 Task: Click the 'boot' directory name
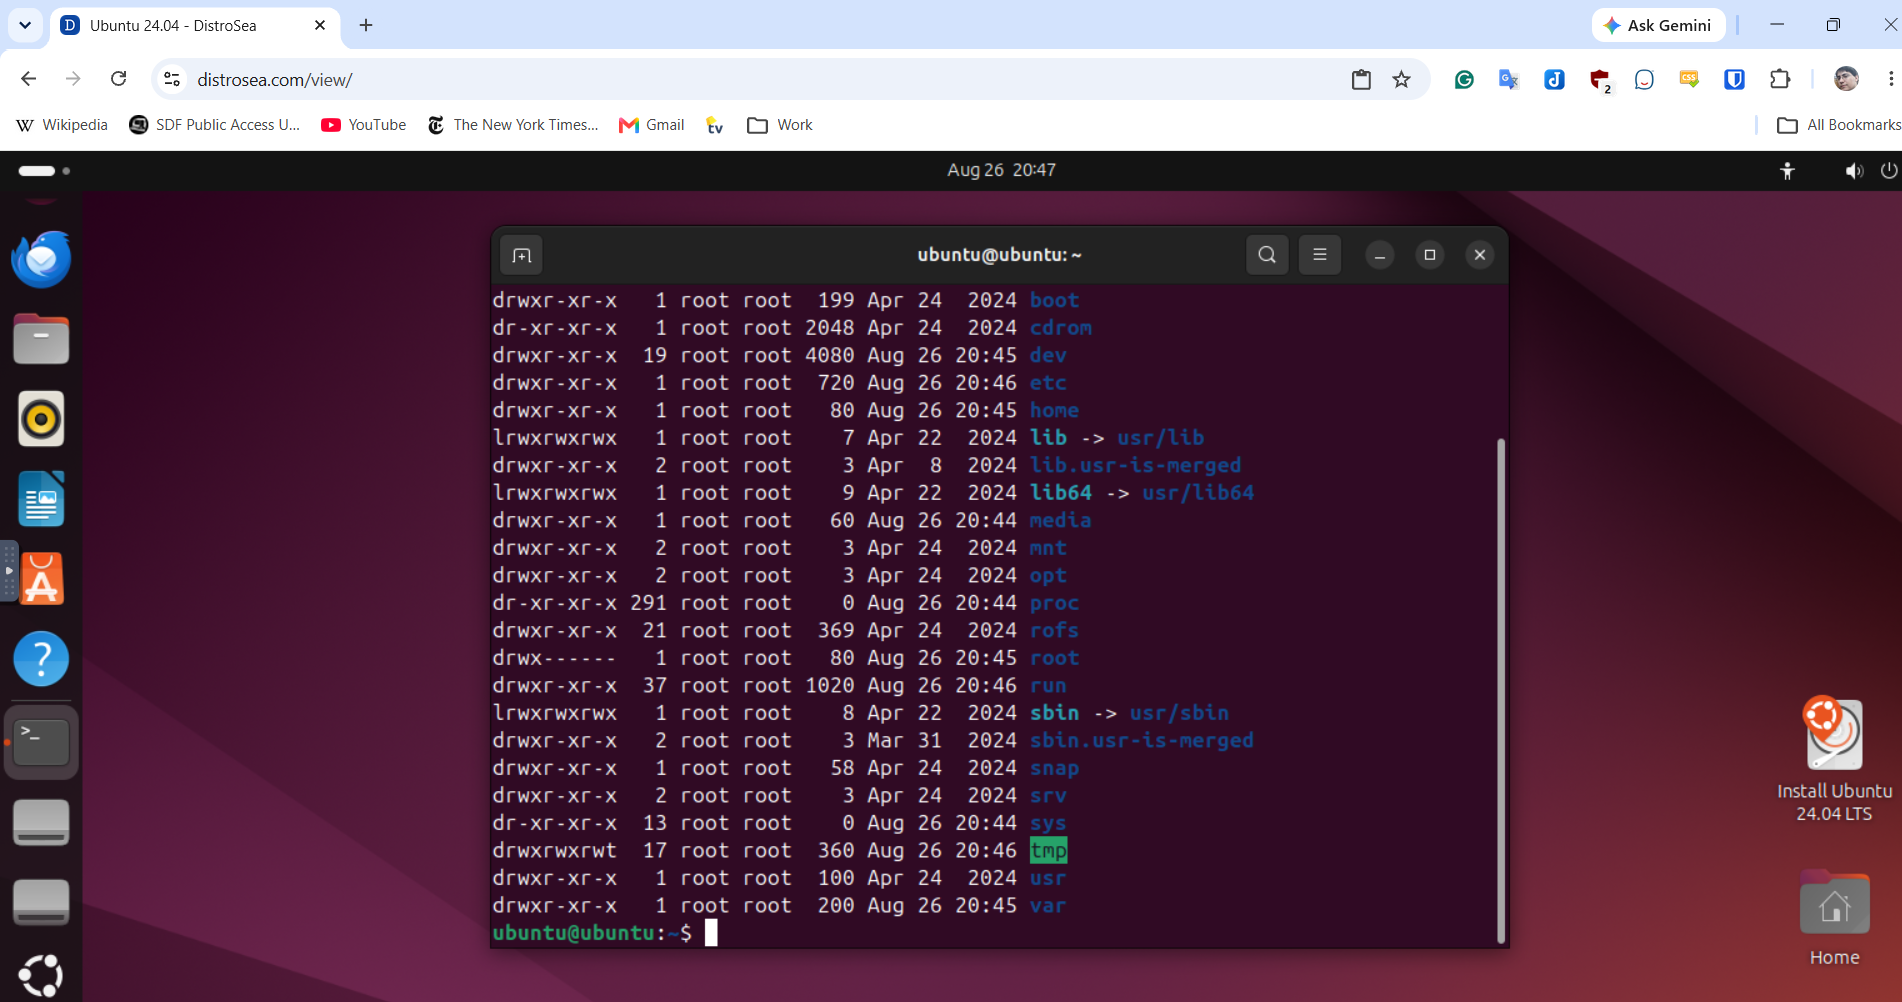tap(1054, 300)
